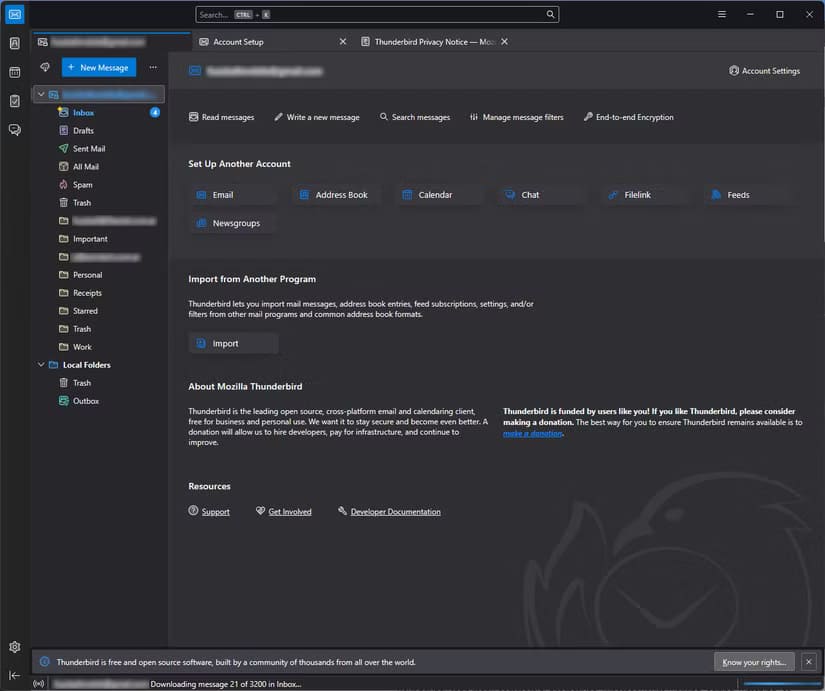Set up a Feeds account
The height and width of the screenshot is (691, 825).
point(748,195)
